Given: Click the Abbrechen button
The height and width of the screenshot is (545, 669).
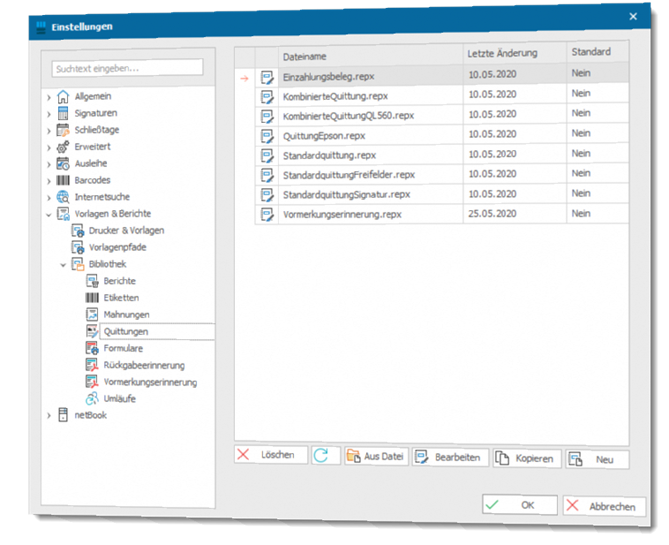Looking at the screenshot, I should [x=604, y=506].
